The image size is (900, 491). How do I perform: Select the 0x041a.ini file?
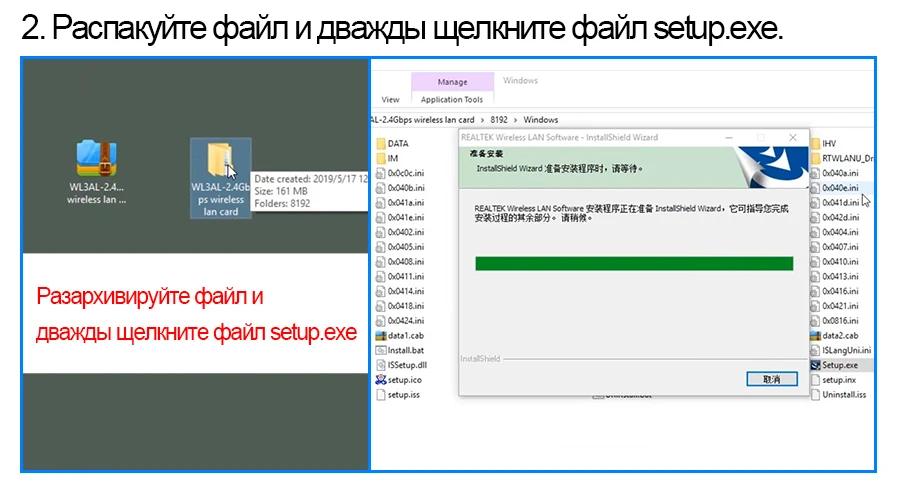[400, 203]
